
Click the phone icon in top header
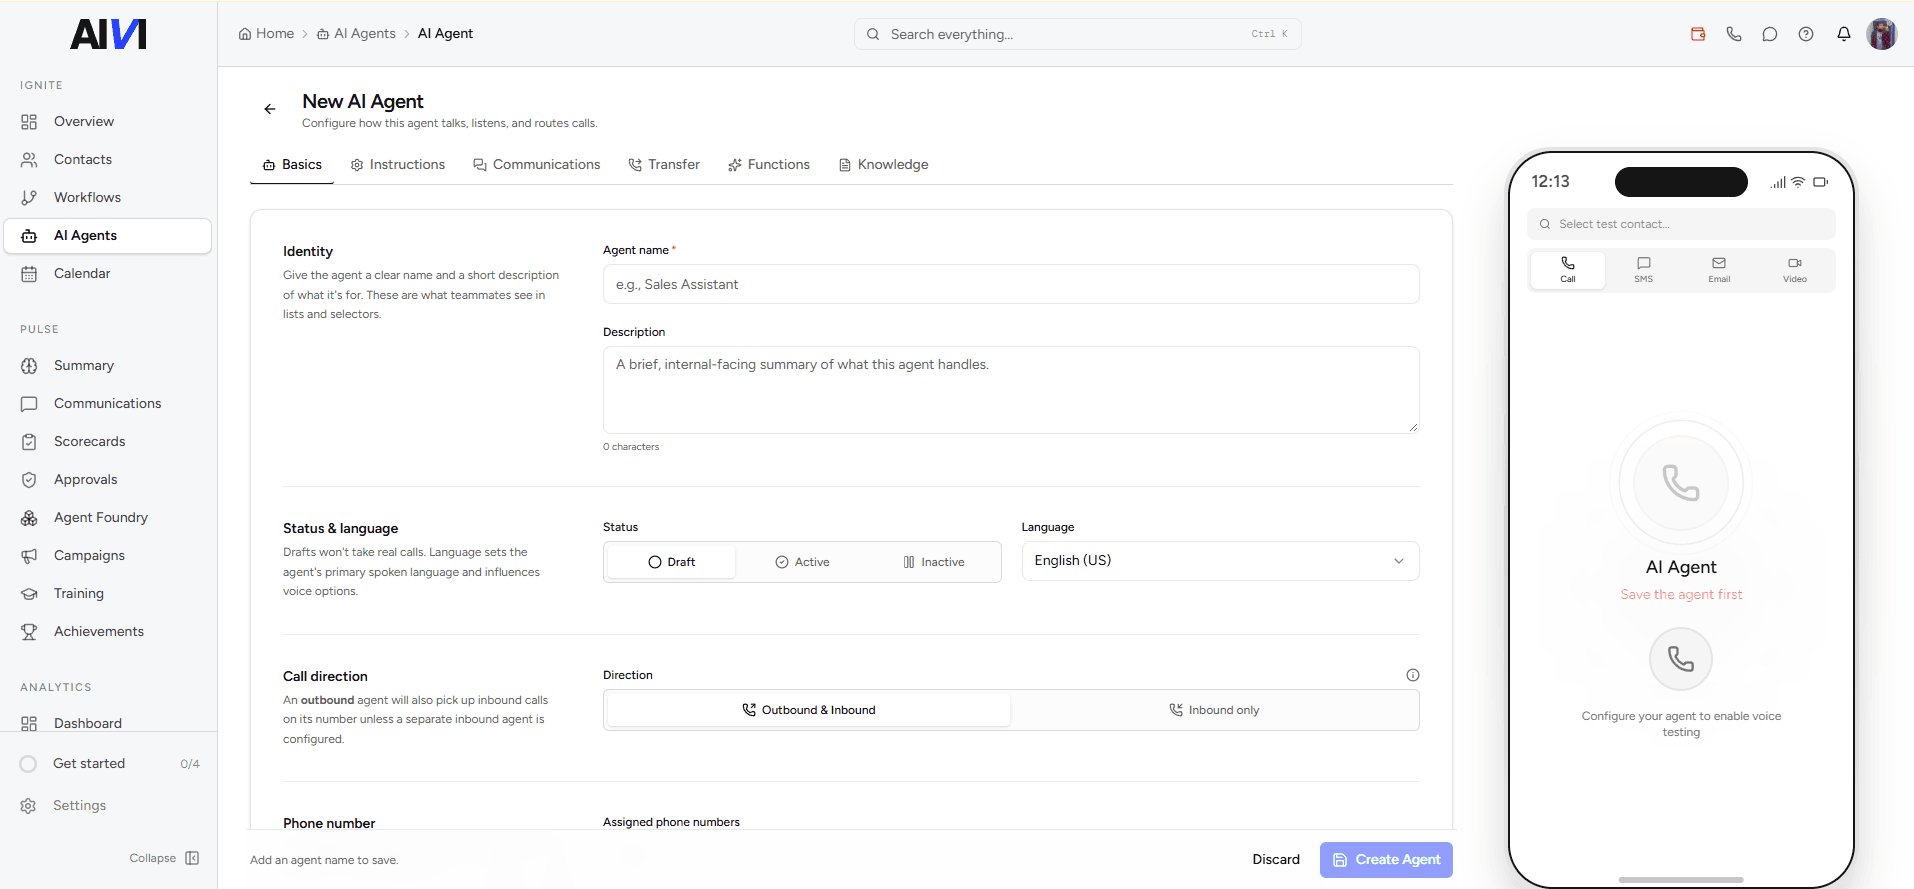click(1734, 34)
